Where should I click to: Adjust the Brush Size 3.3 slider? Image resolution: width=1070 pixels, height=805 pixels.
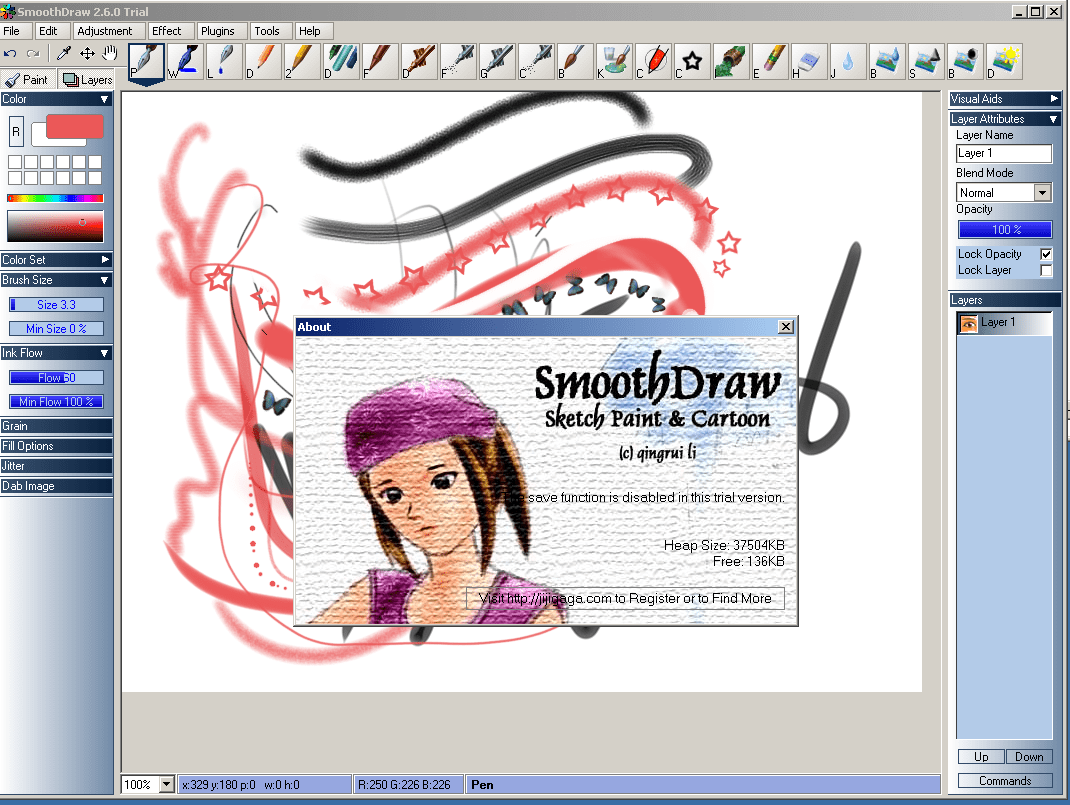(x=57, y=304)
